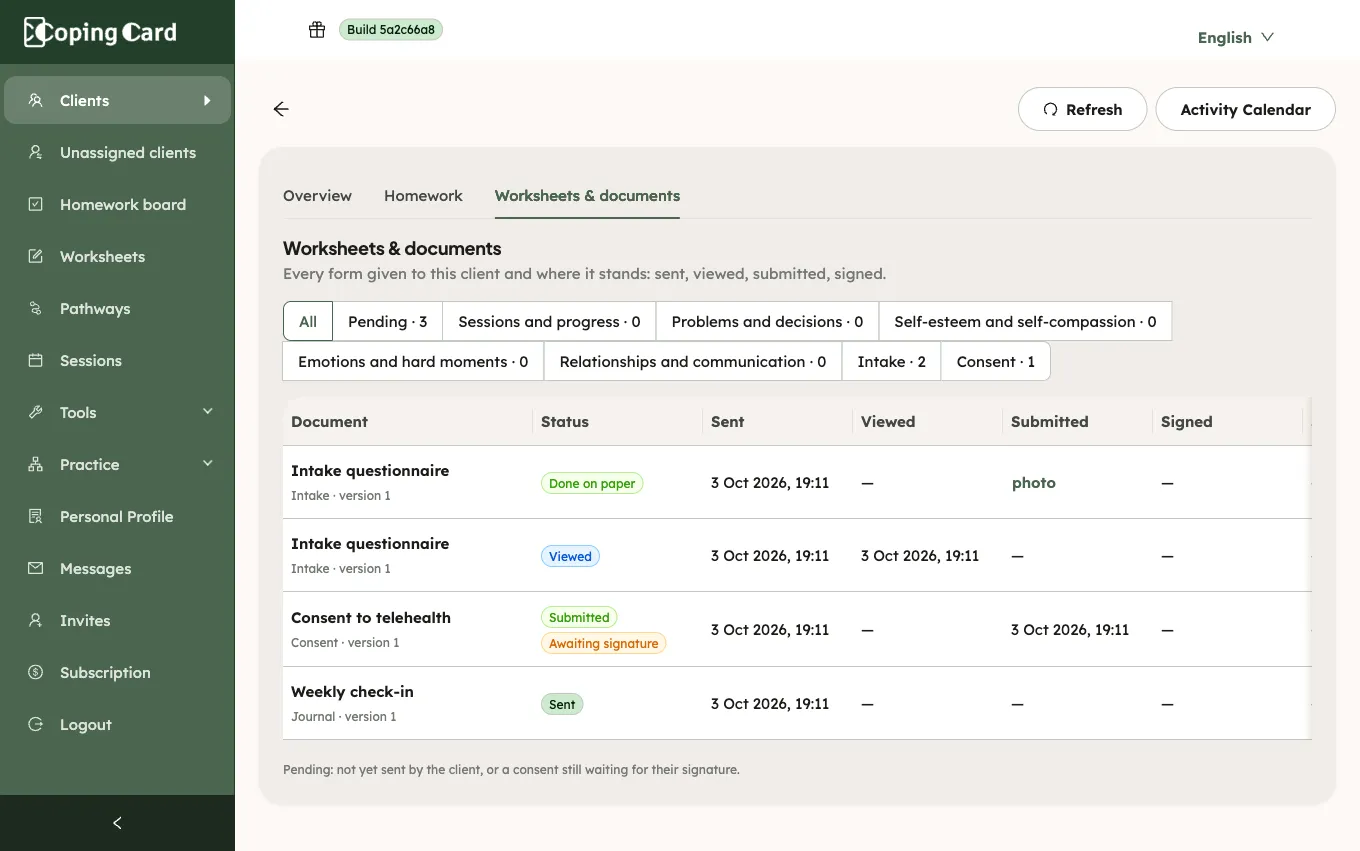1360x851 pixels.
Task: Click the gift icon beside the build badge
Action: (317, 30)
